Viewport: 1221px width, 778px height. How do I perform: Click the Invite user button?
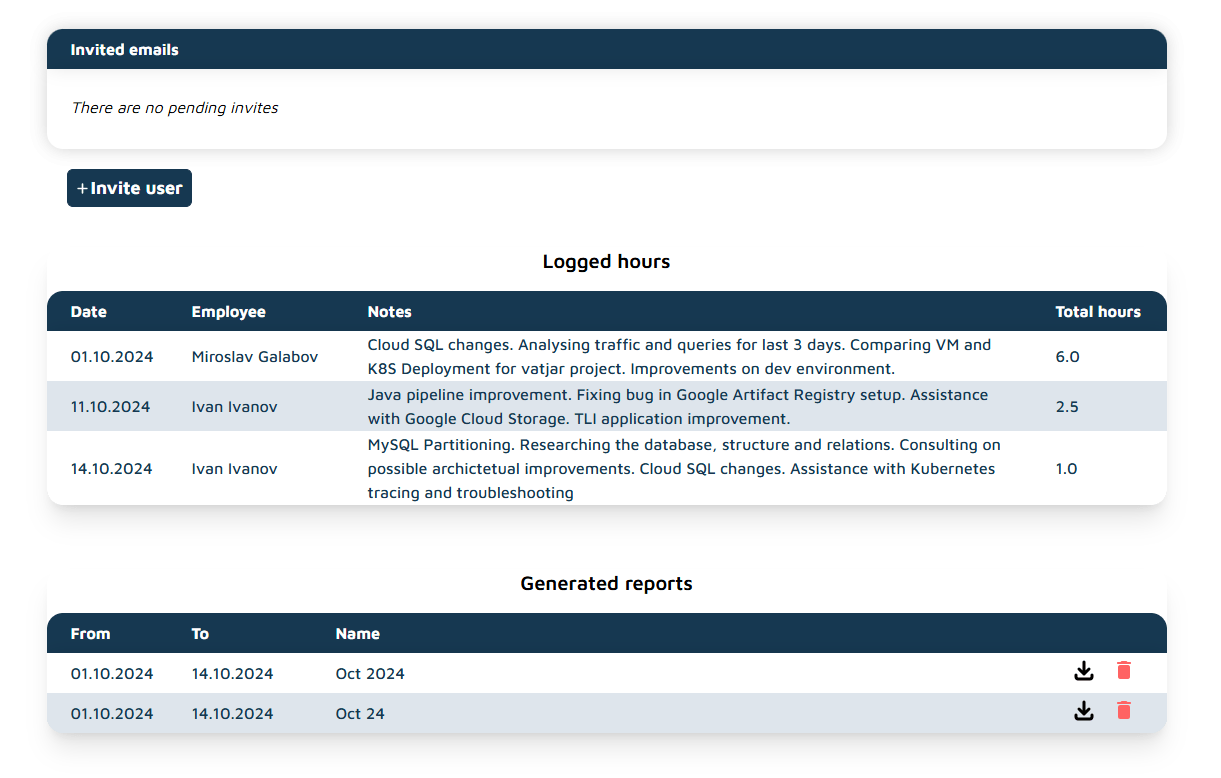(x=129, y=188)
